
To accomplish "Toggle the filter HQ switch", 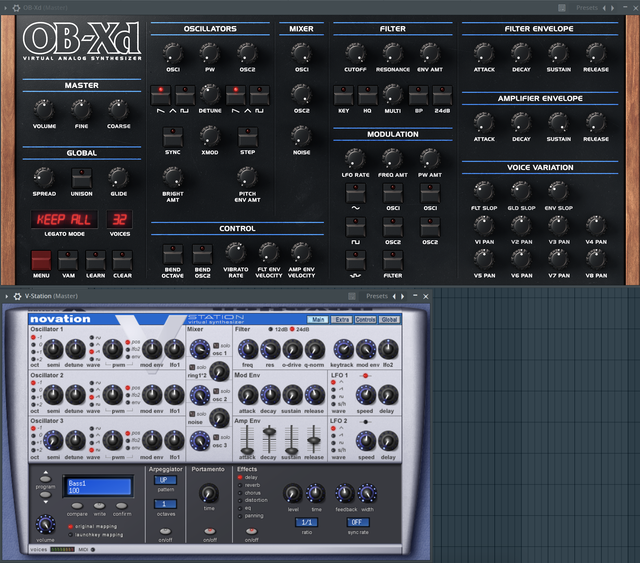I will coord(368,95).
